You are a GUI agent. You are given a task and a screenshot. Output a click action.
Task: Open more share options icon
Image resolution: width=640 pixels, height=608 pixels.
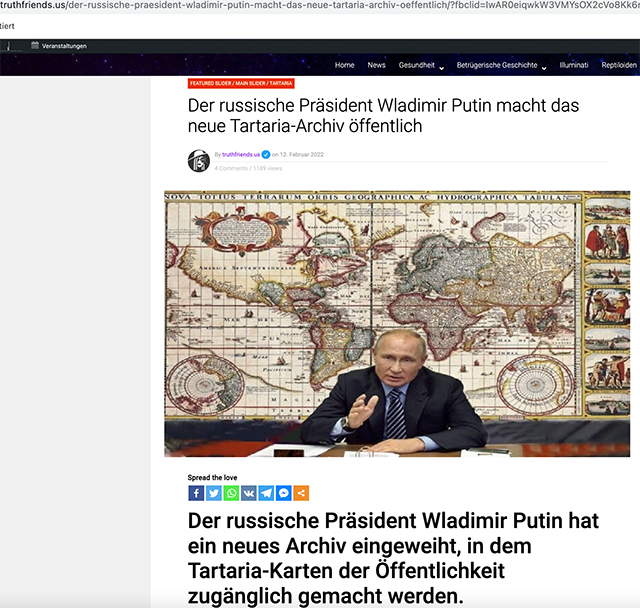point(301,493)
